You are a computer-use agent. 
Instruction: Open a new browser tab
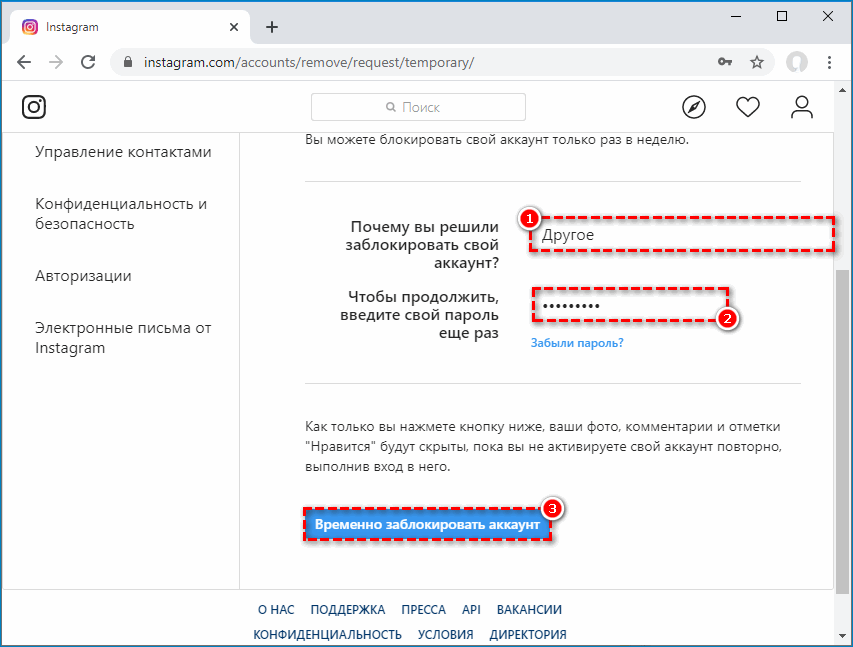click(x=272, y=27)
